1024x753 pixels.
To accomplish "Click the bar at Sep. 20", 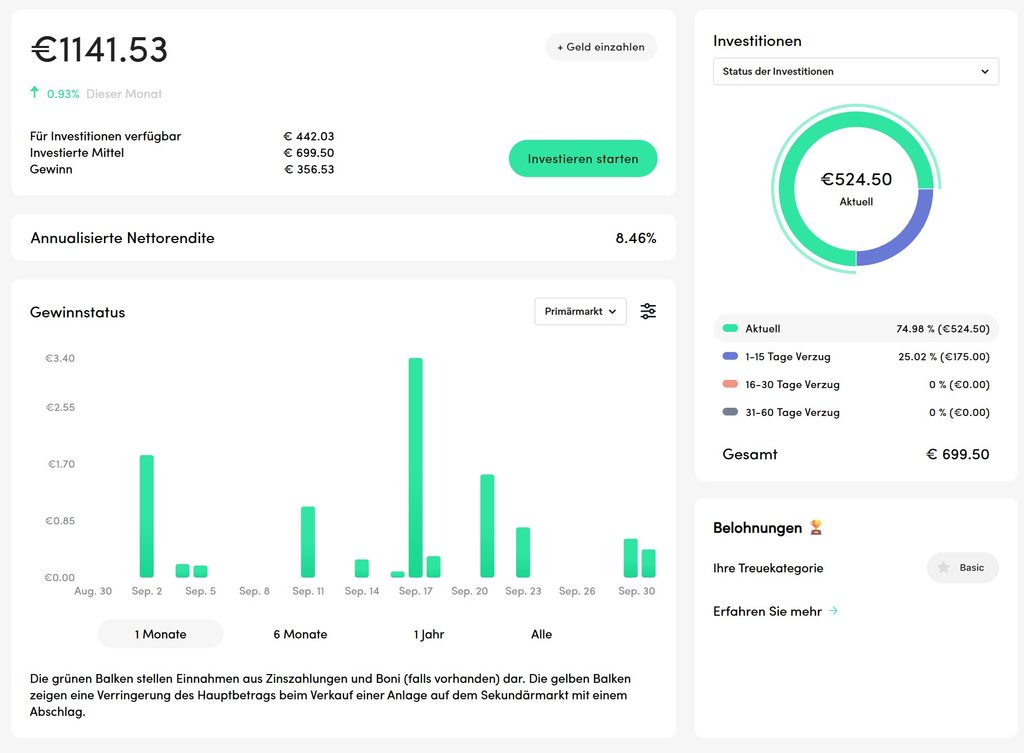I will point(487,526).
